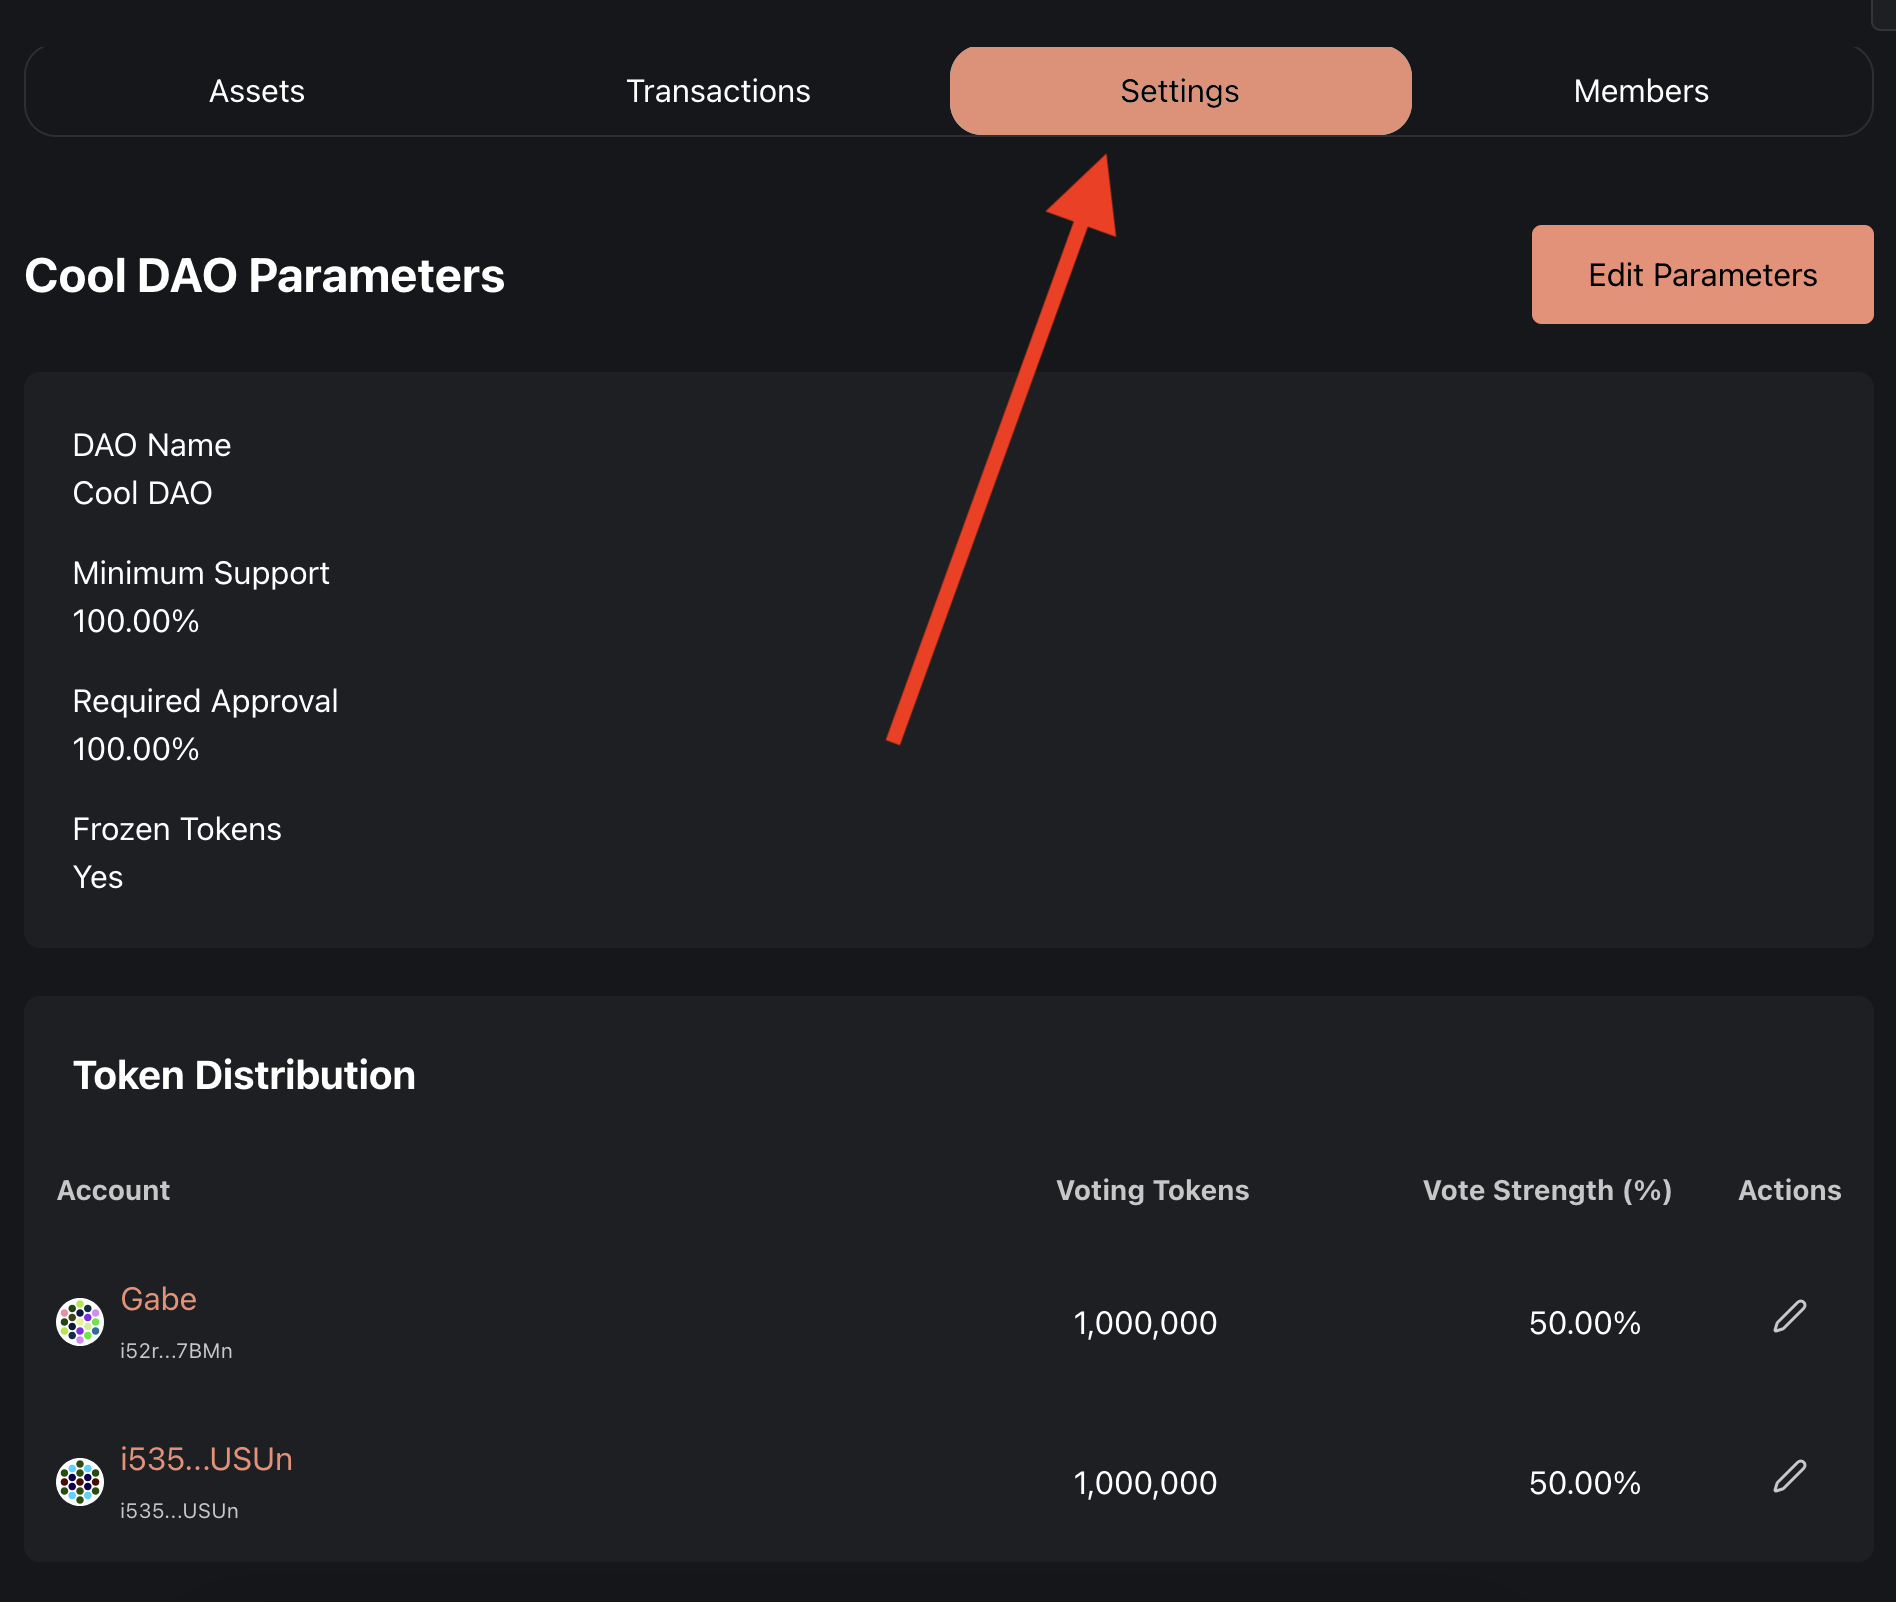Click the i535...USUn identicon avatar
The width and height of the screenshot is (1896, 1602).
[80, 1482]
